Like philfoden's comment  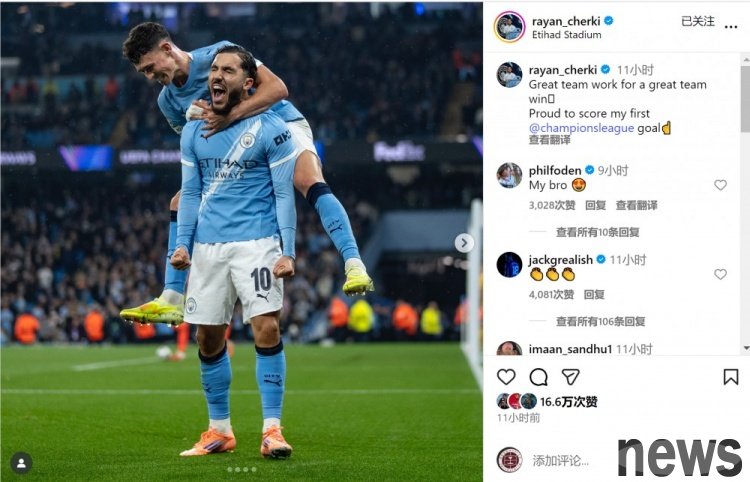pyautogui.click(x=720, y=185)
